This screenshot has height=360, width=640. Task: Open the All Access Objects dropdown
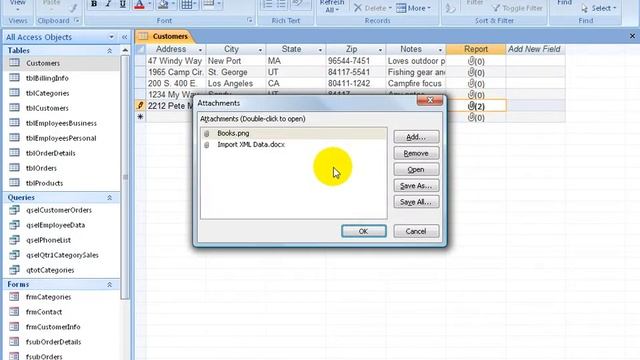111,37
